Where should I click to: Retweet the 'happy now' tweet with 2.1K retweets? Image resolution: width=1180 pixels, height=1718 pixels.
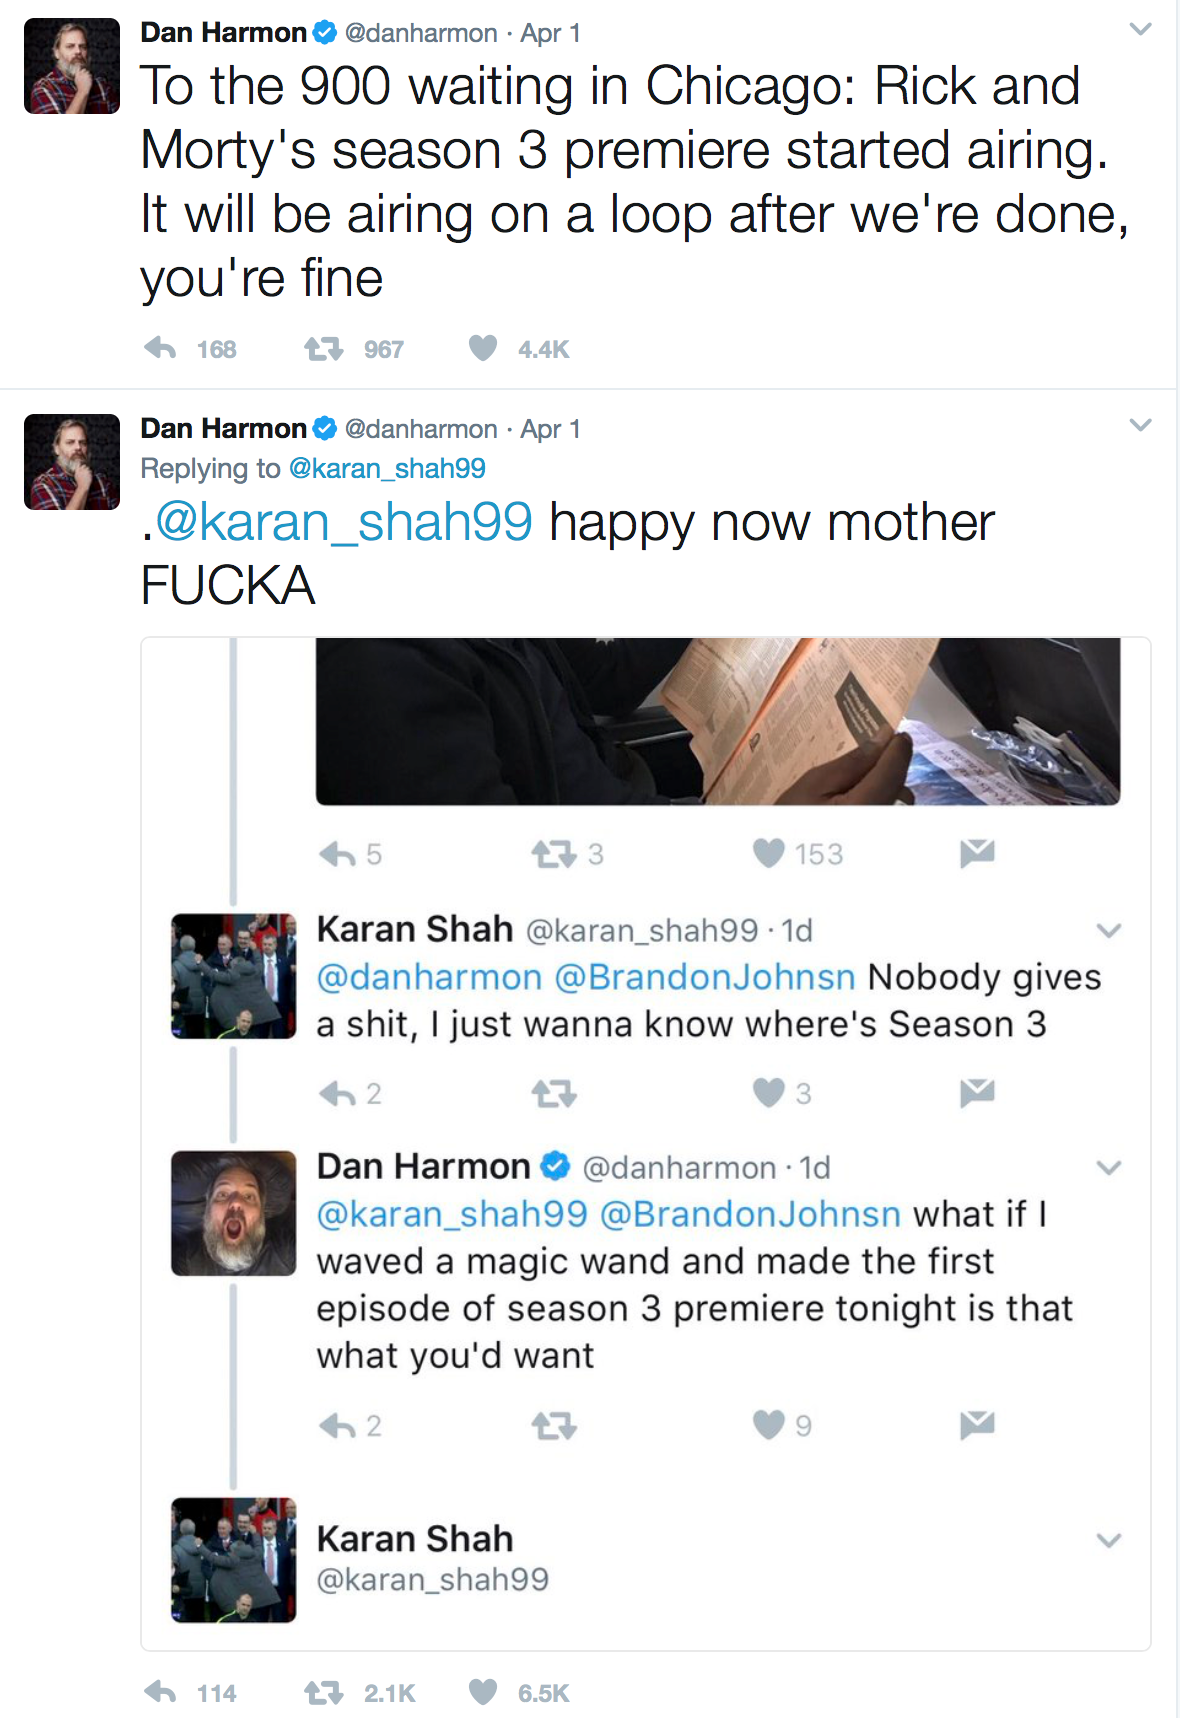pyautogui.click(x=323, y=1692)
